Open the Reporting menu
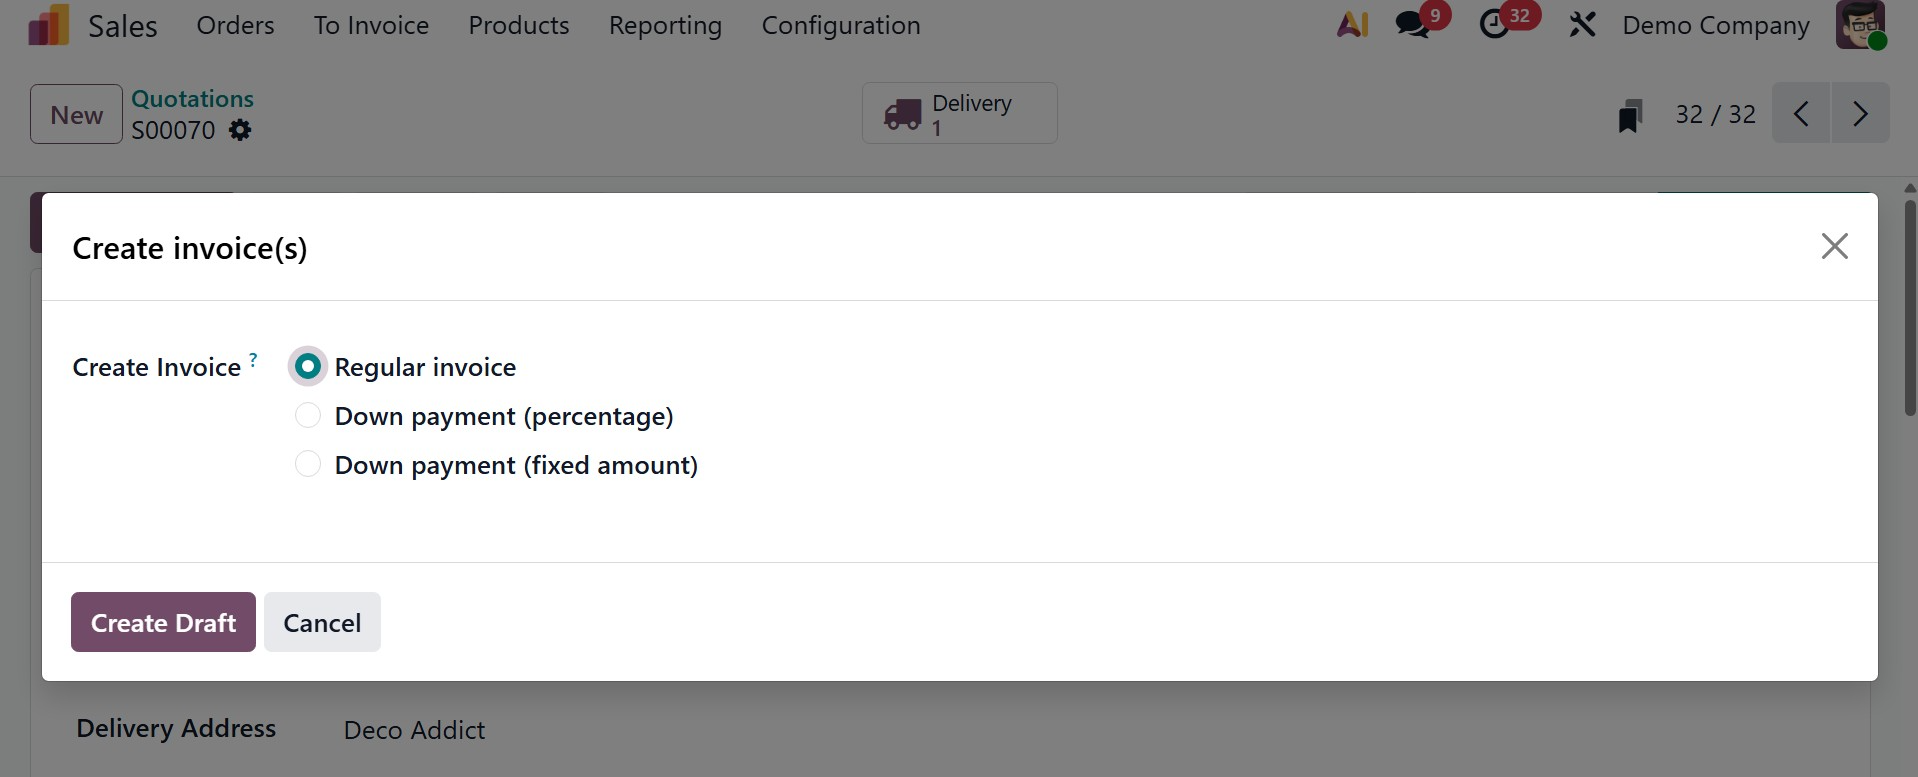This screenshot has height=777, width=1918. [x=665, y=25]
